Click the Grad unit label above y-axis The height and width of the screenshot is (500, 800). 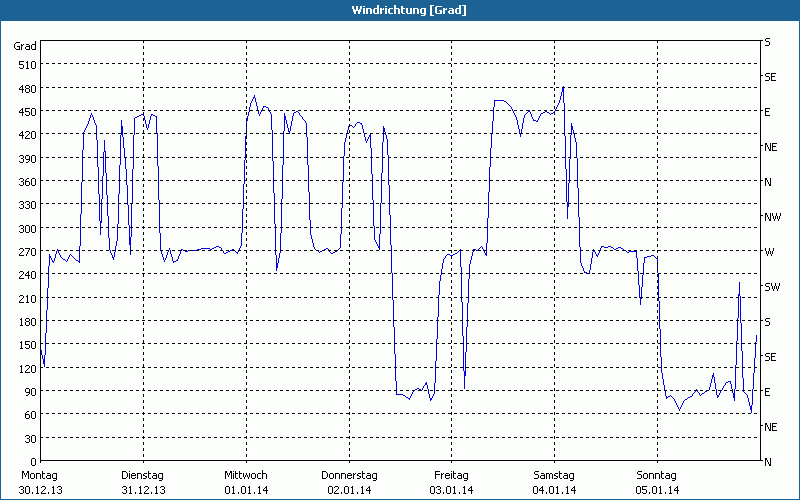pos(25,46)
